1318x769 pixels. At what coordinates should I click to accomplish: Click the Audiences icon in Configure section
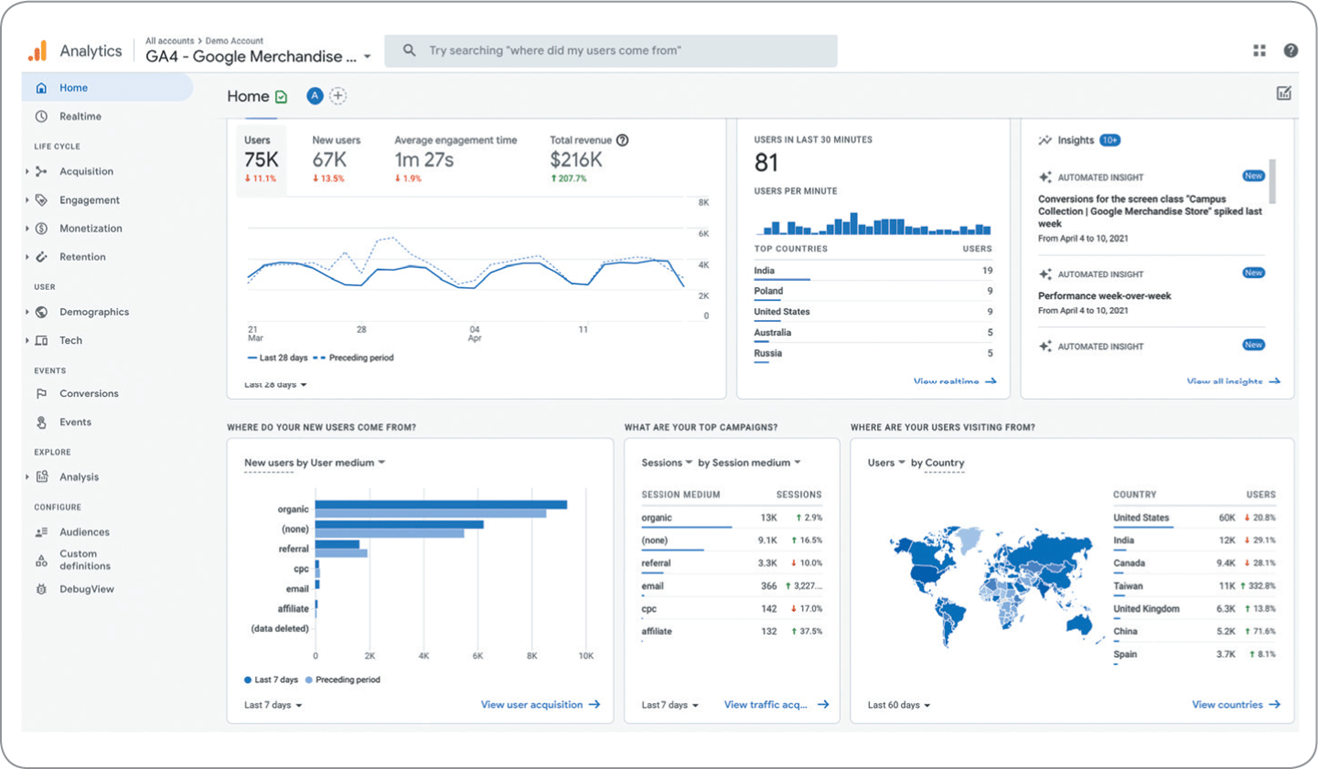[x=41, y=532]
